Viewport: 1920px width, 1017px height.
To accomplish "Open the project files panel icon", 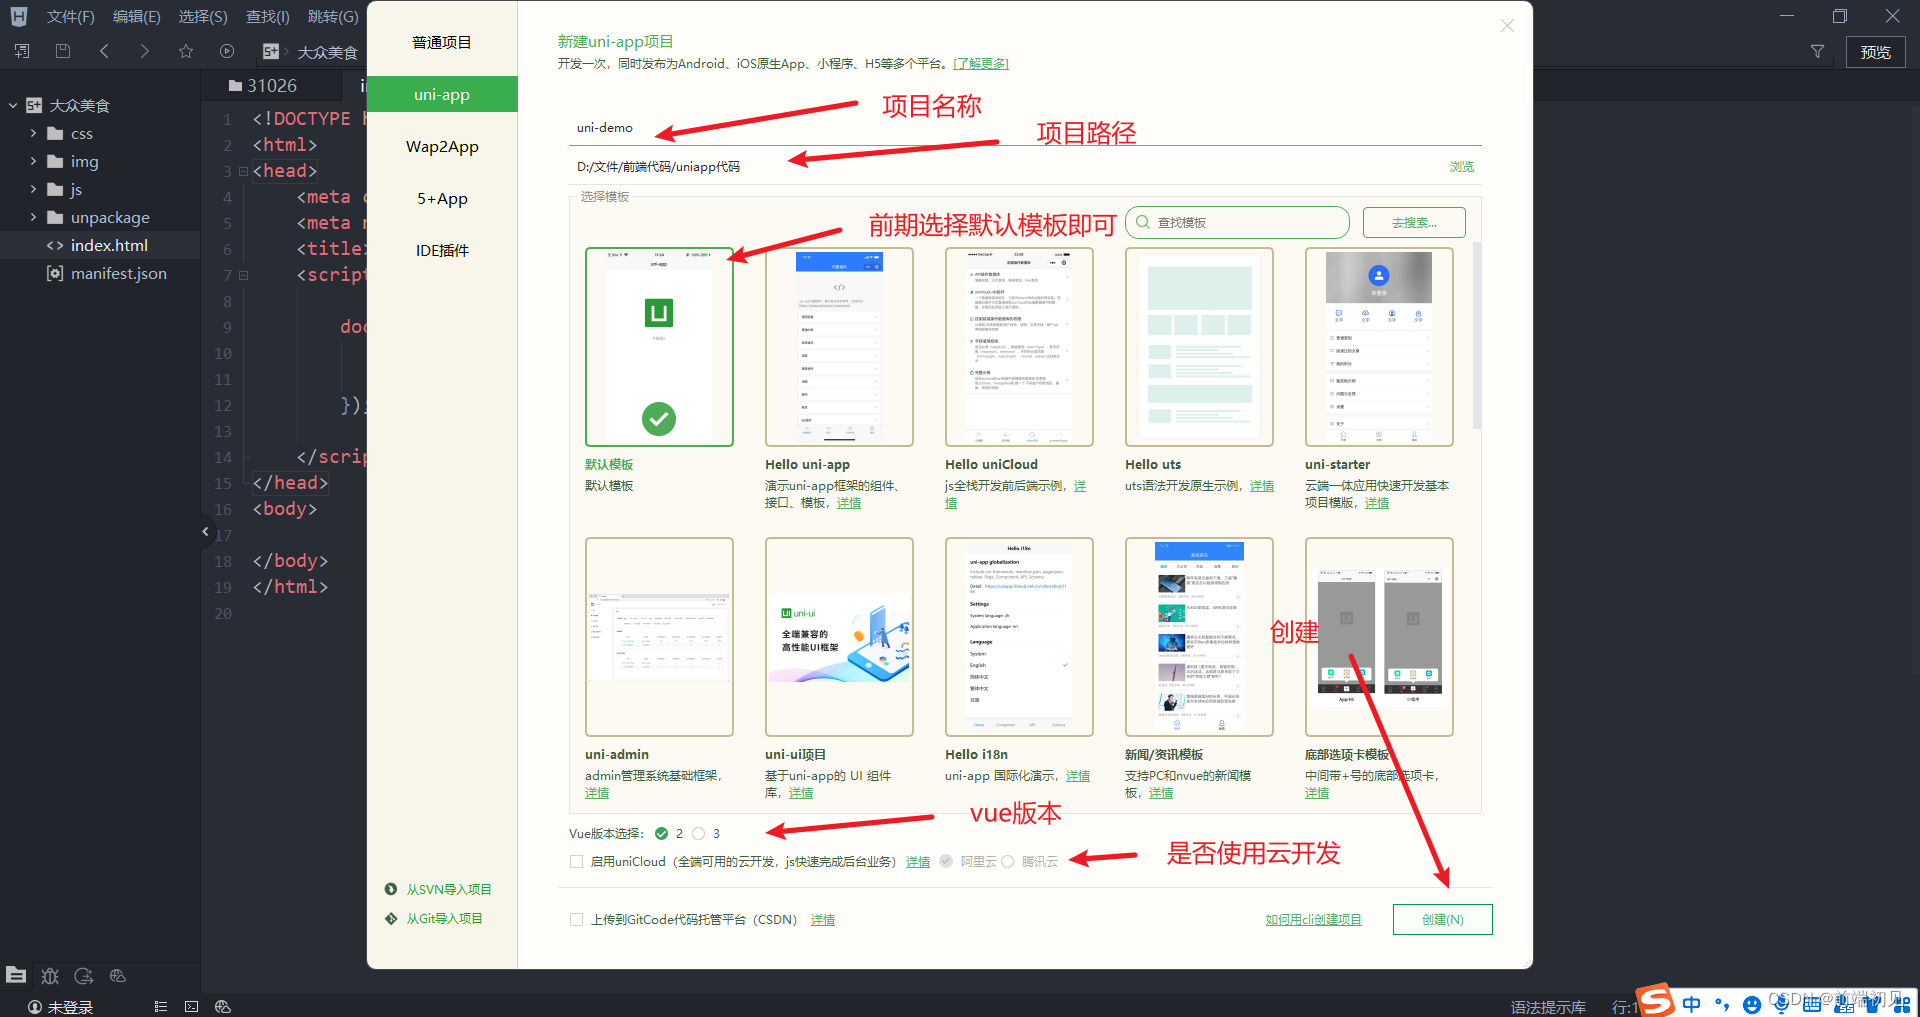I will 16,975.
